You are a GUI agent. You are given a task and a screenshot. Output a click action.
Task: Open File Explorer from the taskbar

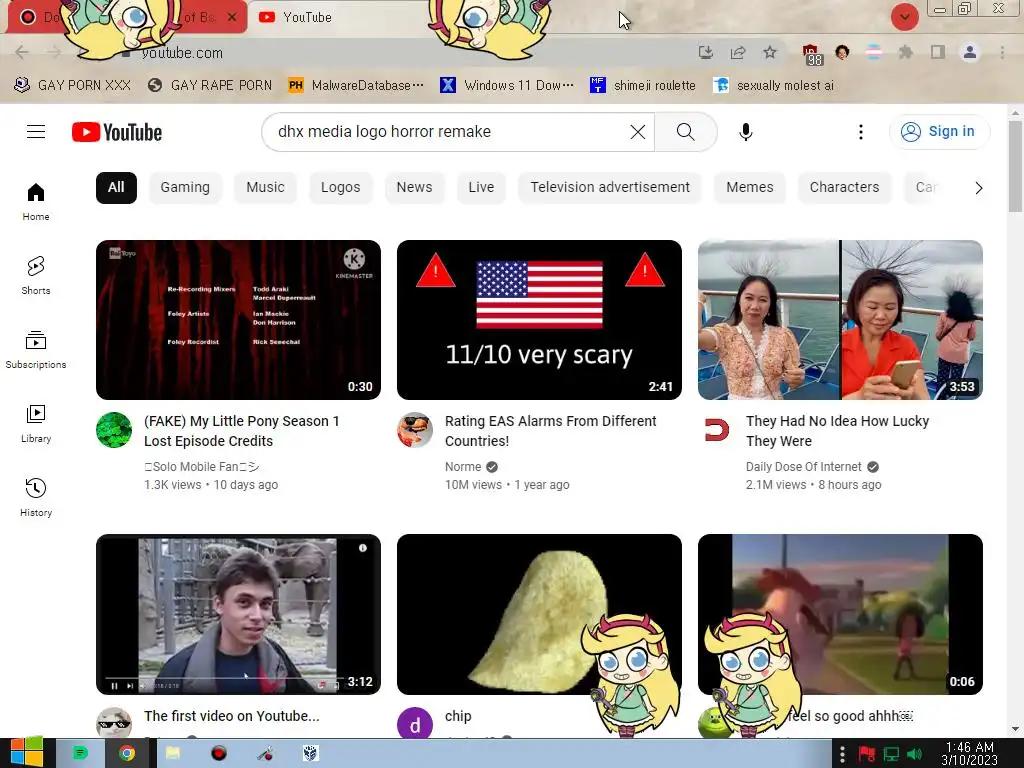[172, 754]
